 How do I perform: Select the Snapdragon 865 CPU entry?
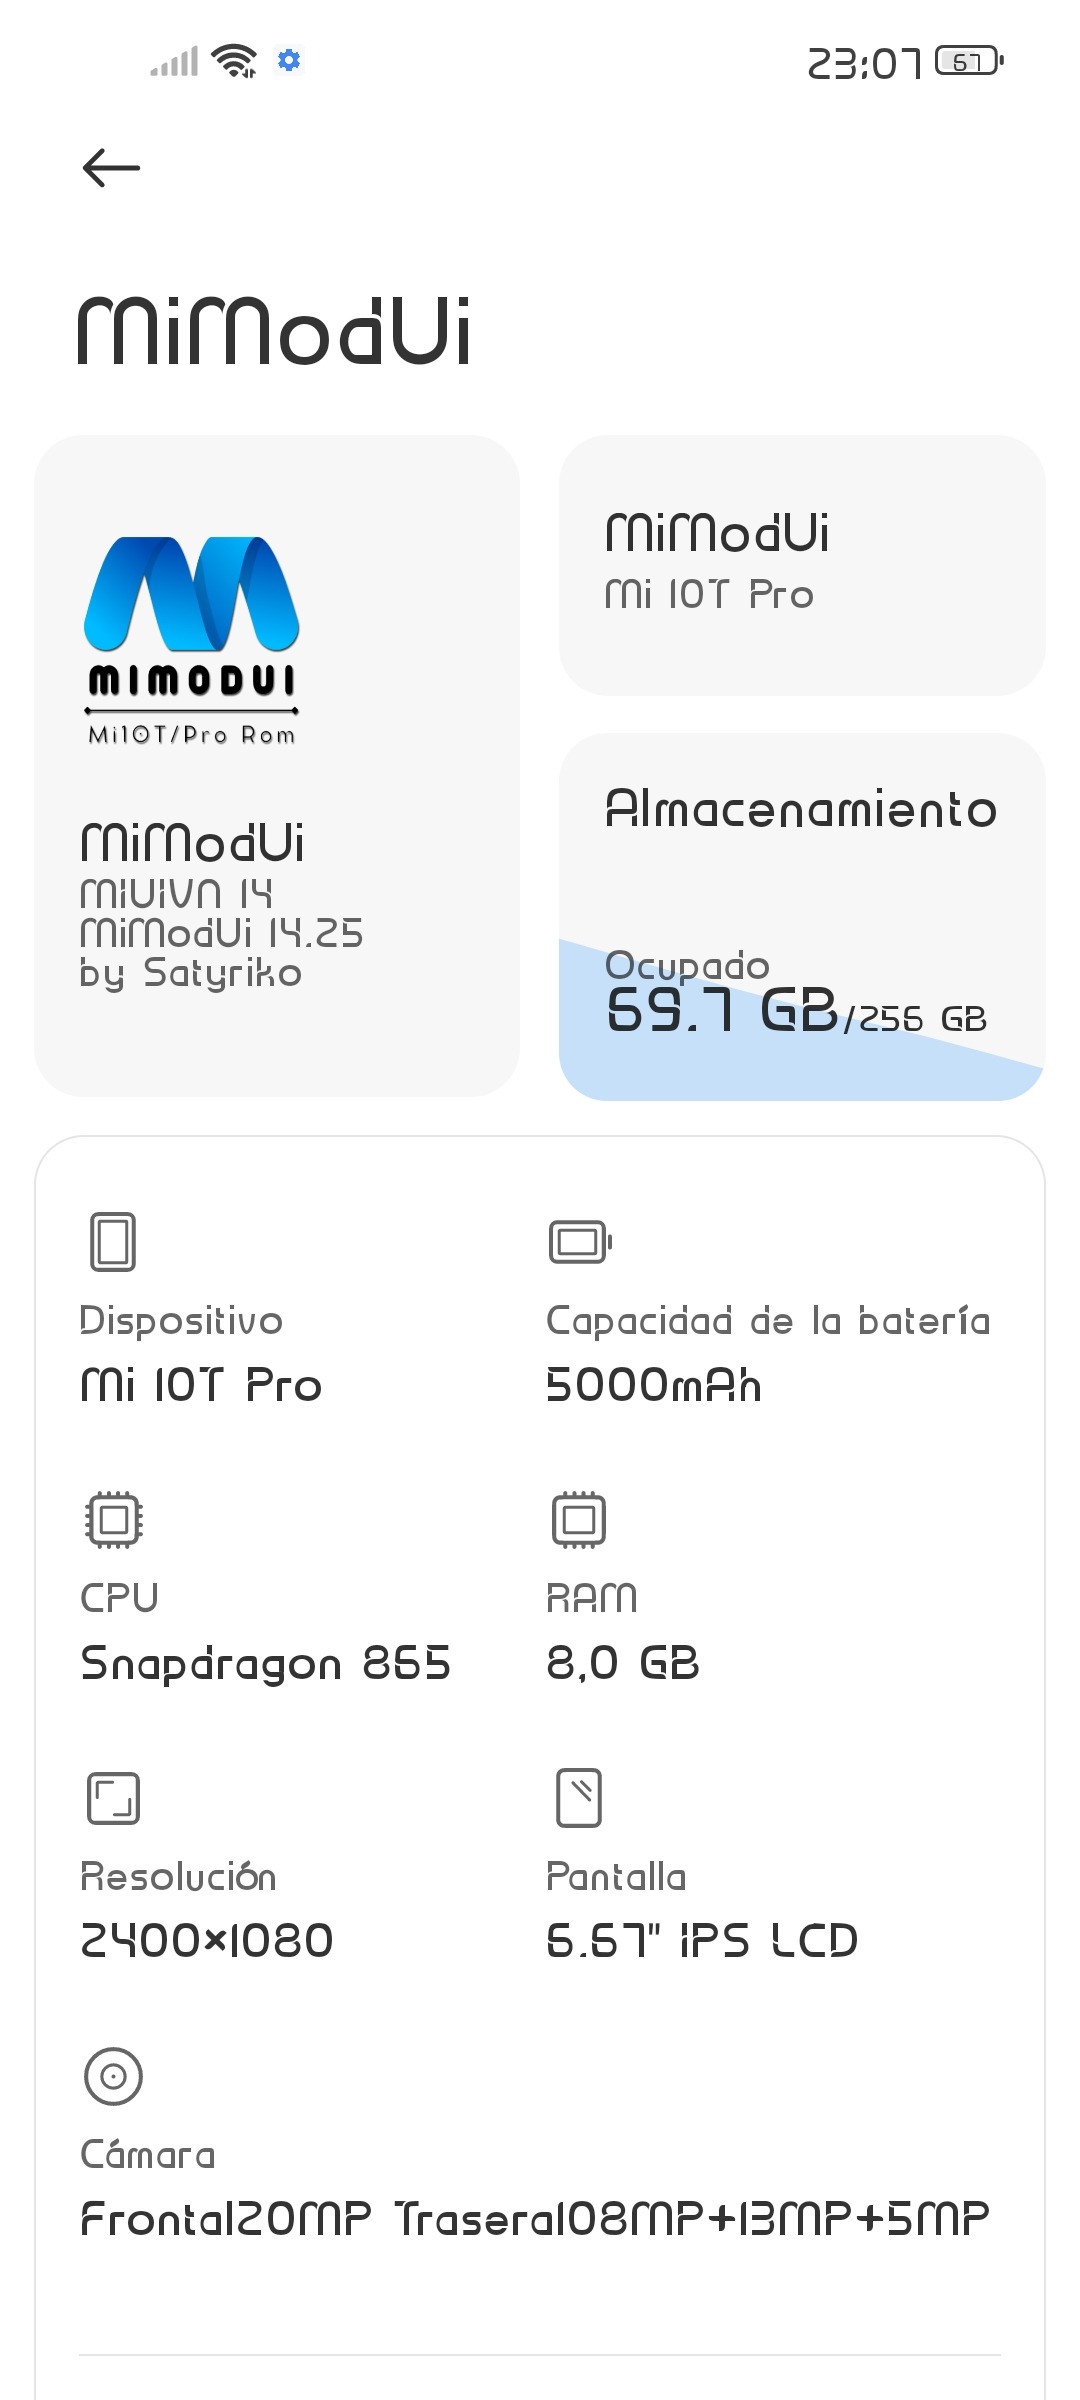coord(265,1663)
